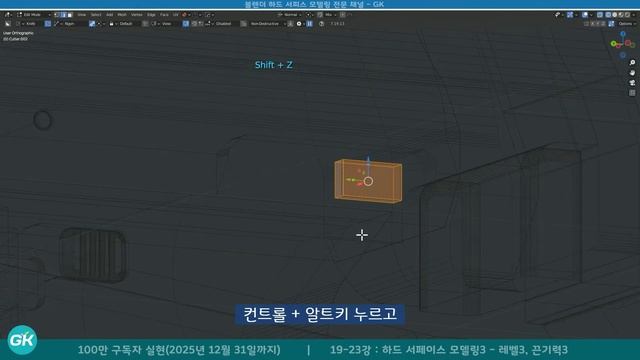This screenshot has height=360, width=640.
Task: Open the Add menu
Action: point(109,15)
